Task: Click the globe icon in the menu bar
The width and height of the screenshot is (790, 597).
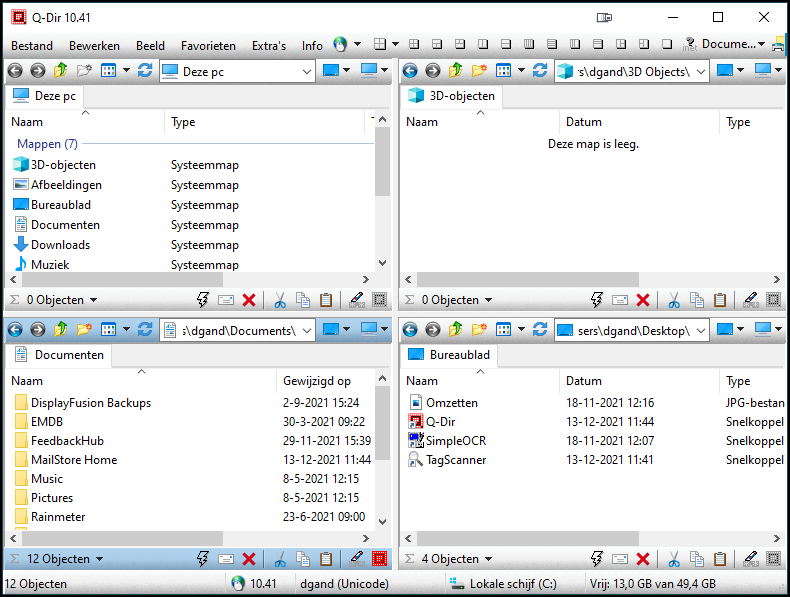Action: [340, 45]
